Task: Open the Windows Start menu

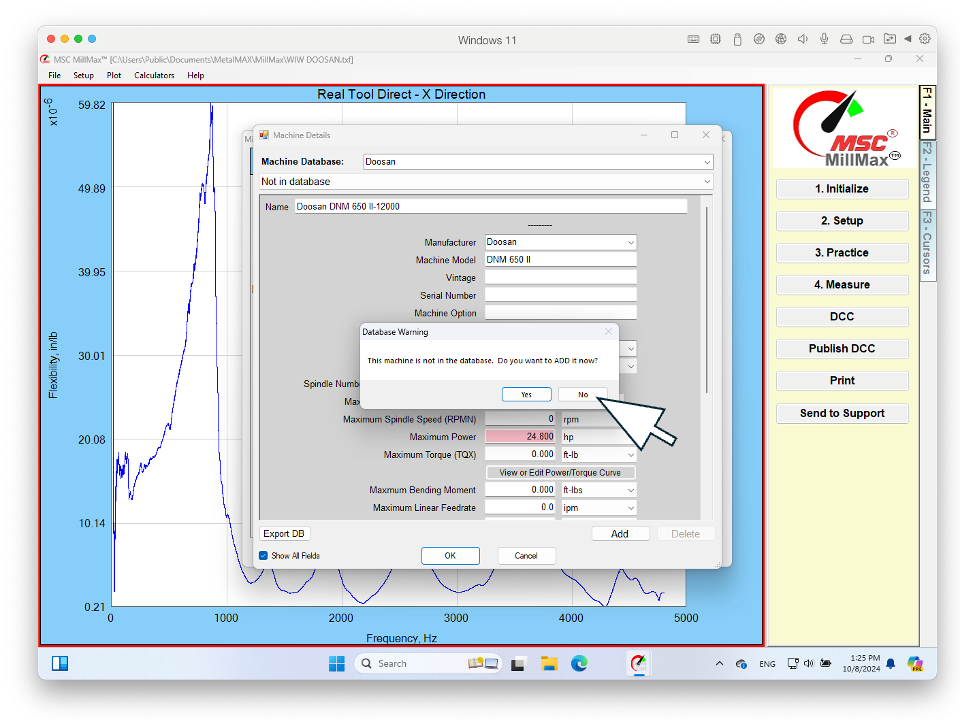Action: click(x=337, y=664)
